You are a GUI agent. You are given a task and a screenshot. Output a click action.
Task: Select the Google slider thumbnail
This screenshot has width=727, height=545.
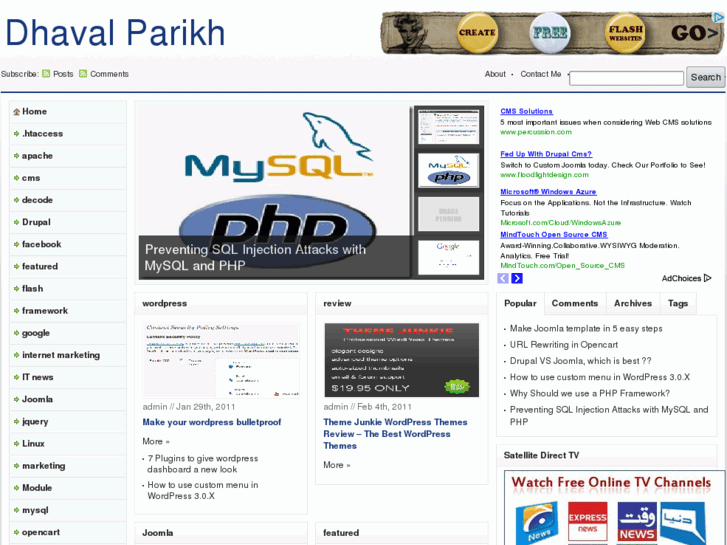[448, 257]
